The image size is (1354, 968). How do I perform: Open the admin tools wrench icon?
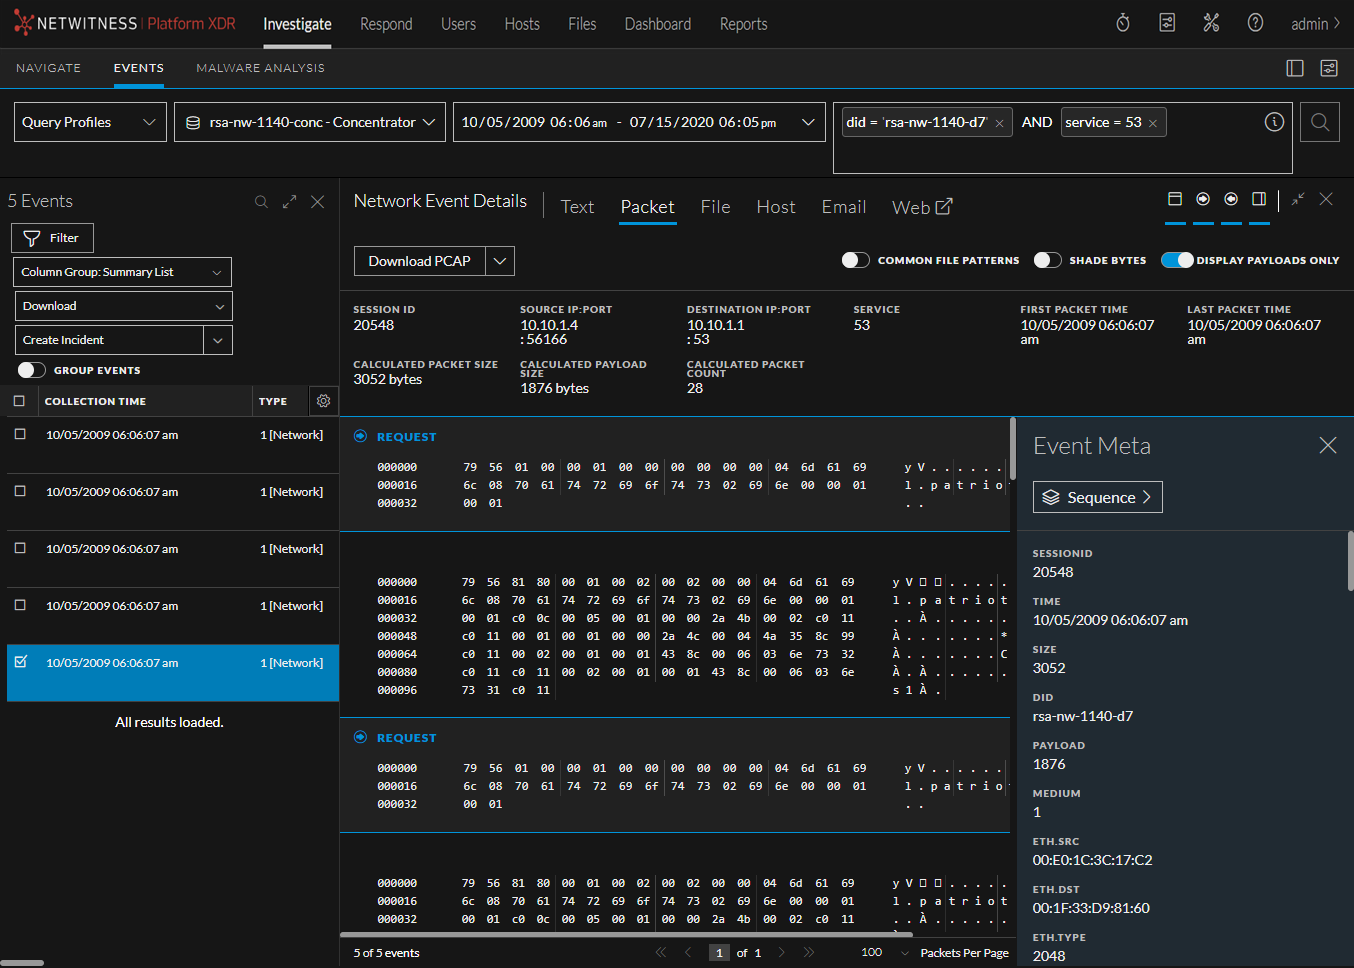point(1211,23)
